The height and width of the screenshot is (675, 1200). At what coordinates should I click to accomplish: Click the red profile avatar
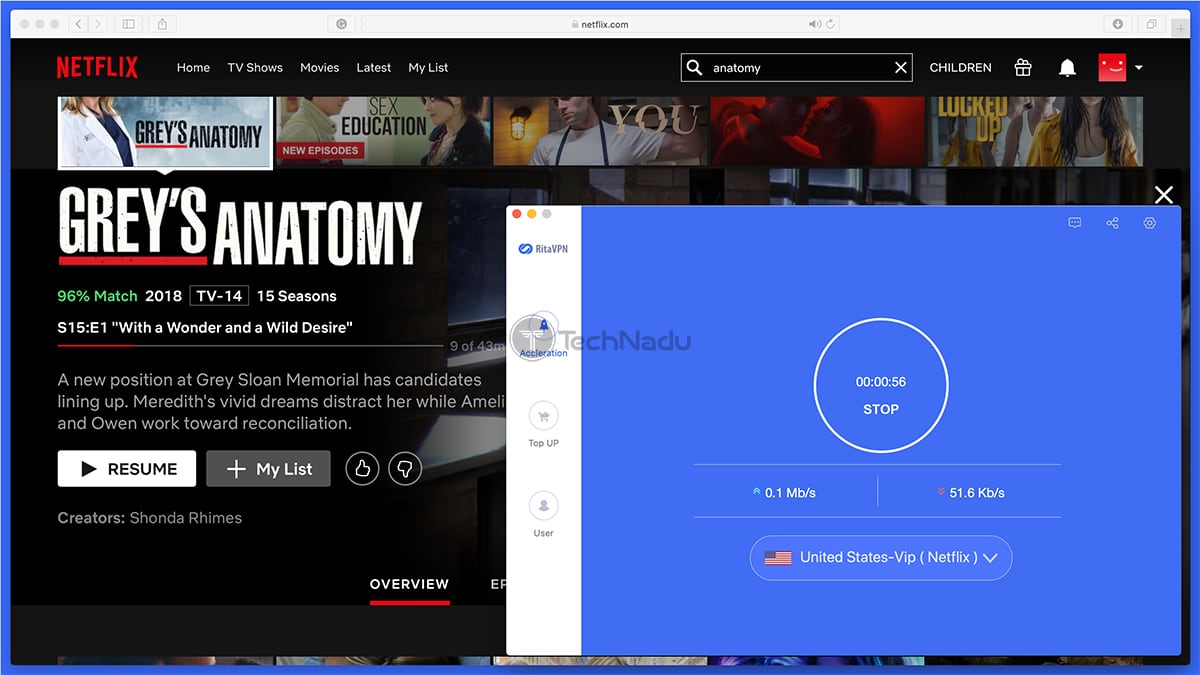[1112, 67]
